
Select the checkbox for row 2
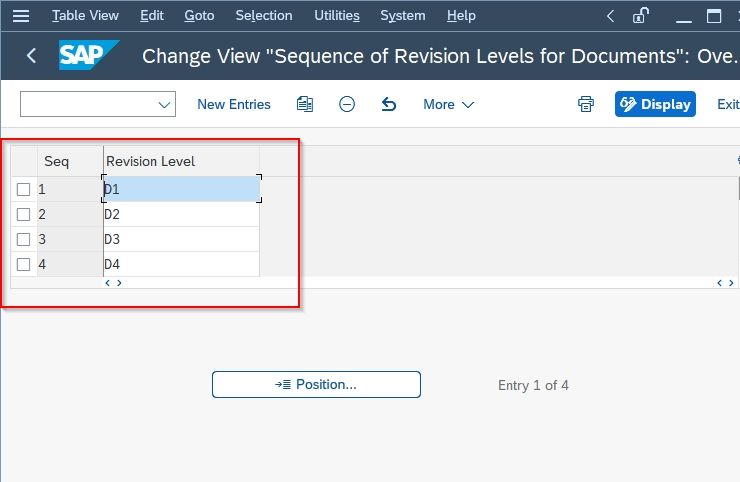(23, 214)
